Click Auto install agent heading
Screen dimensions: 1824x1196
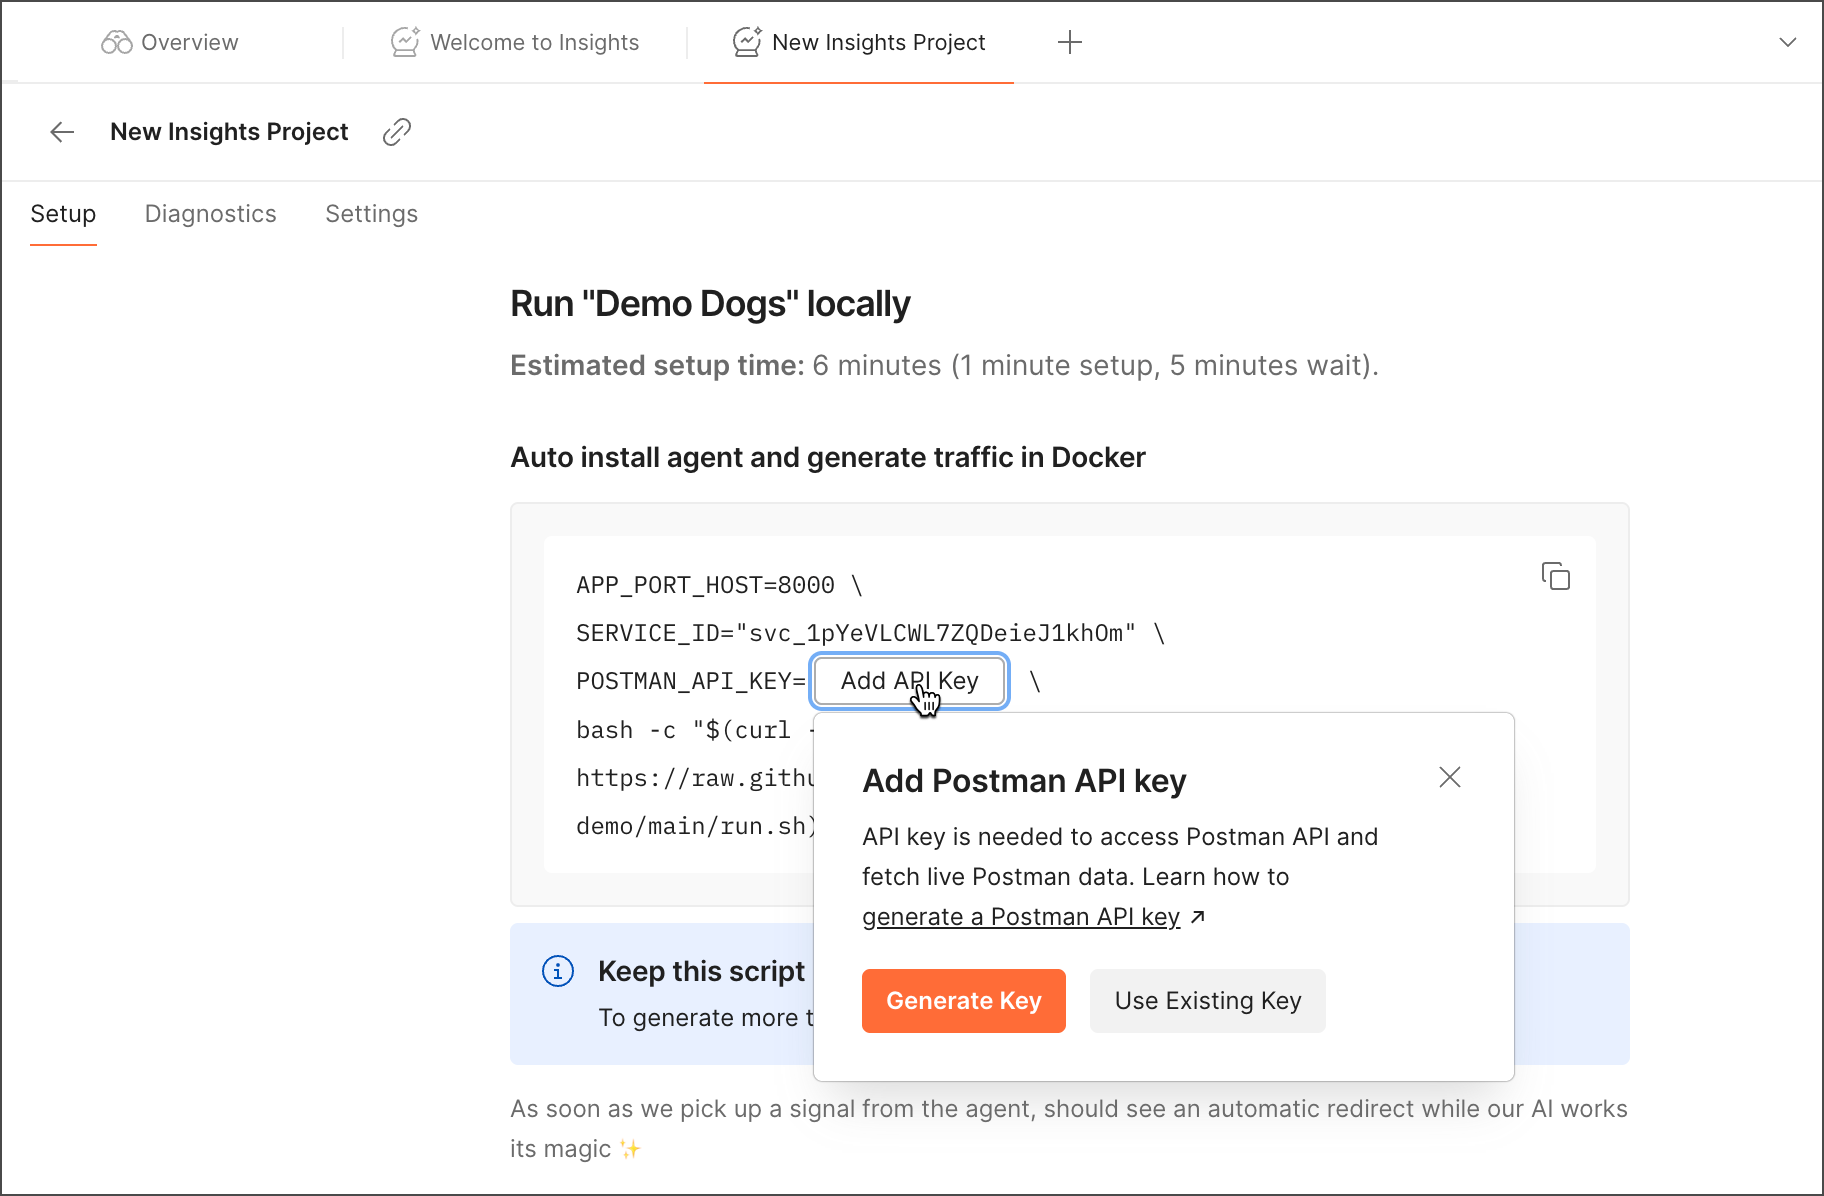(828, 458)
